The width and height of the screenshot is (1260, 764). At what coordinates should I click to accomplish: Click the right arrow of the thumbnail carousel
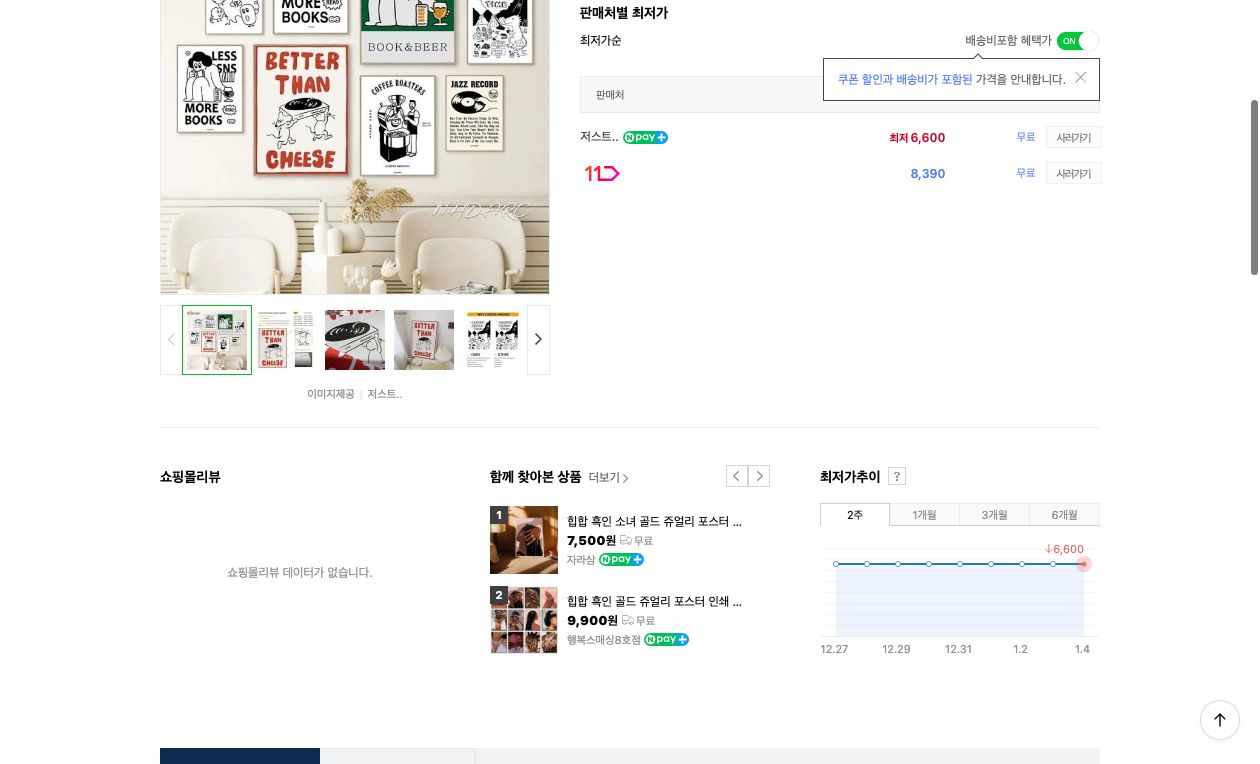[538, 339]
